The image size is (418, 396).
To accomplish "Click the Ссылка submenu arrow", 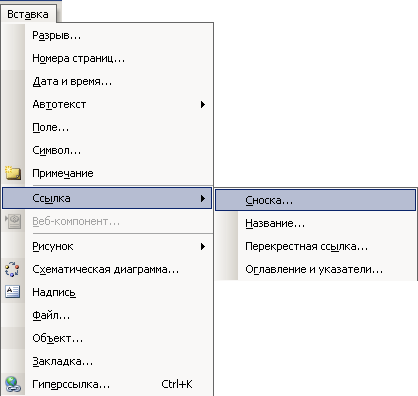I will pyautogui.click(x=203, y=199).
